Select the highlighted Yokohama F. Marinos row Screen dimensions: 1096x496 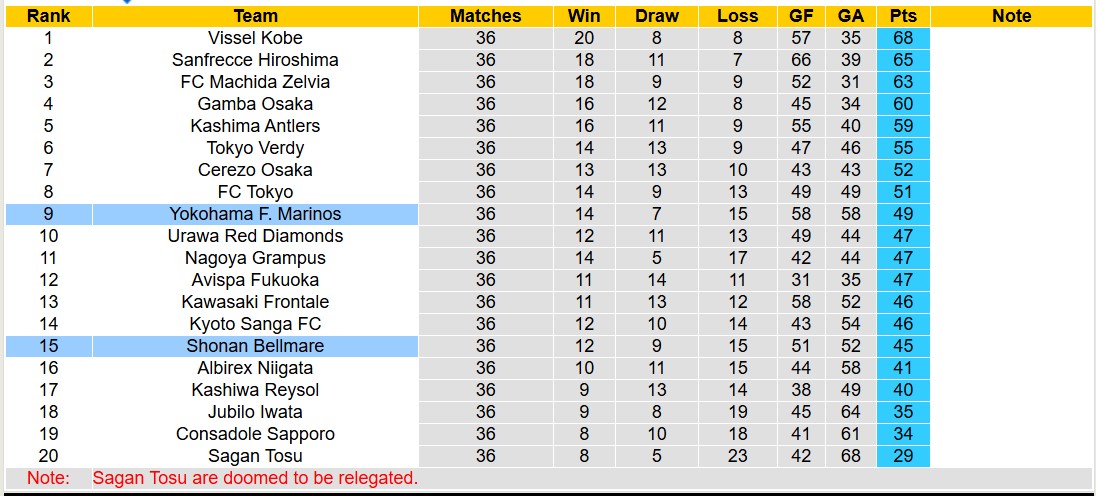(255, 214)
